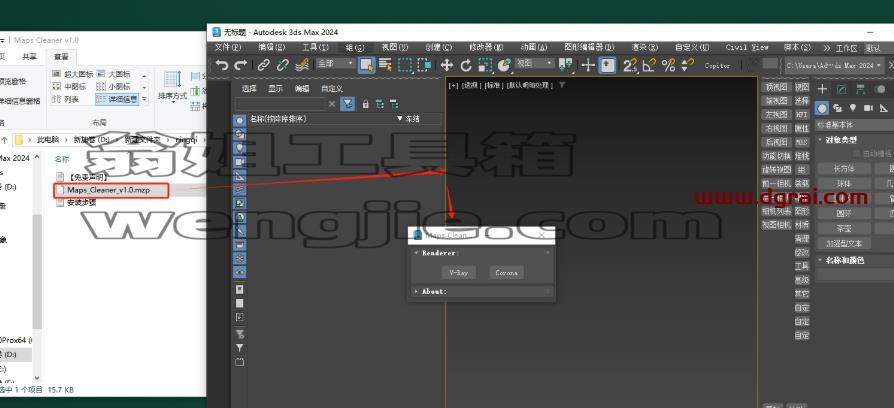This screenshot has width=894, height=408.
Task: Click 球体 object type button
Action: [844, 183]
